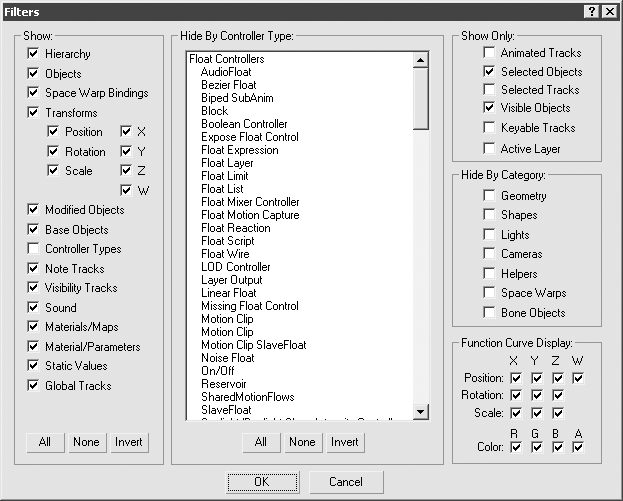Enable Animated Tracks under Show Only
Image resolution: width=623 pixels, height=501 pixels.
489,53
